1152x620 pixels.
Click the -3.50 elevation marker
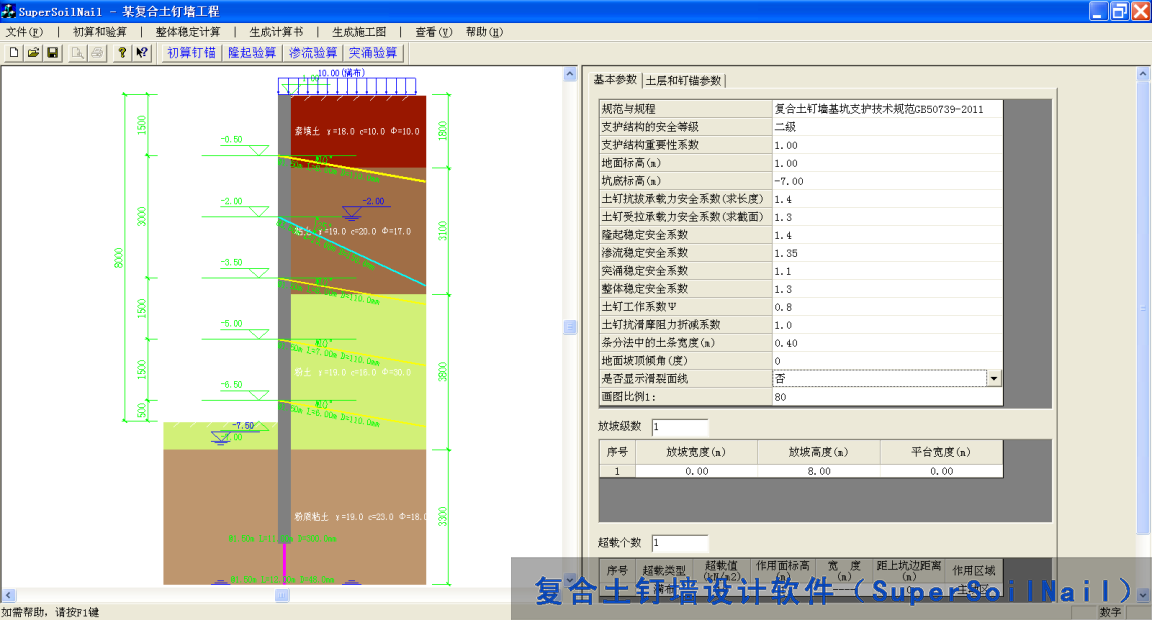point(231,262)
